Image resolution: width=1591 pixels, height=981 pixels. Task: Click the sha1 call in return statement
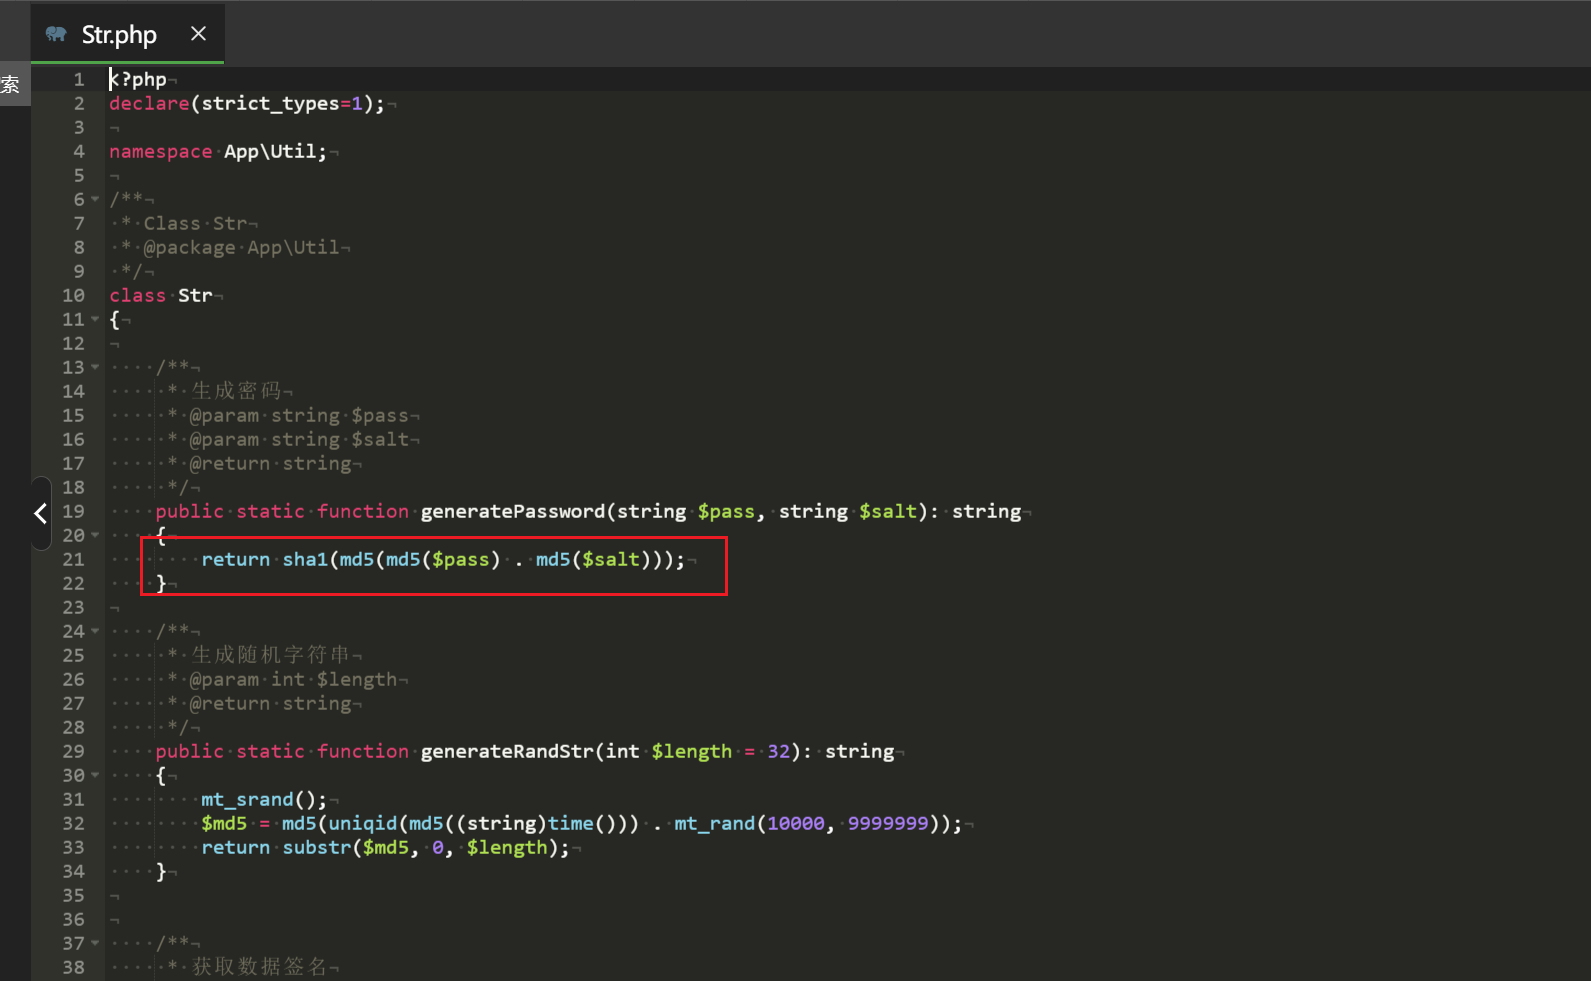[305, 560]
